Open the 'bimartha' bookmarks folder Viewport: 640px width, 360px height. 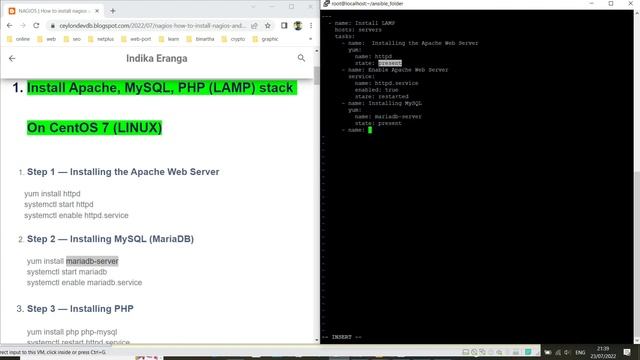pyautogui.click(x=200, y=39)
